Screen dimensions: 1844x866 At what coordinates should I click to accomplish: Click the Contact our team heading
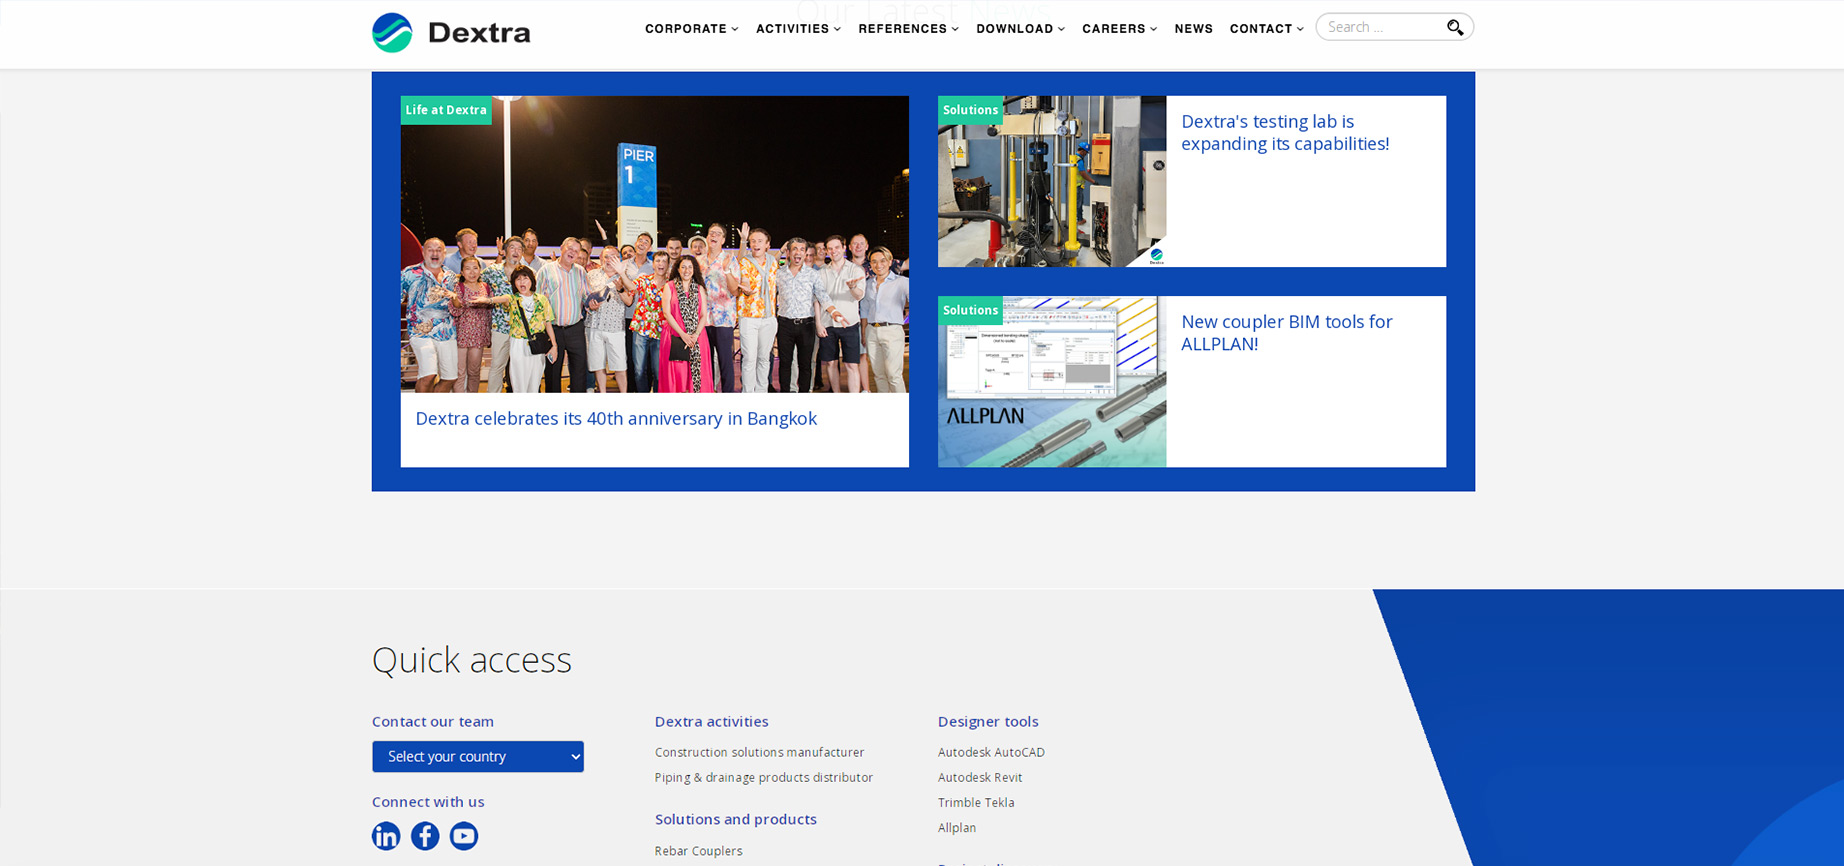tap(433, 721)
